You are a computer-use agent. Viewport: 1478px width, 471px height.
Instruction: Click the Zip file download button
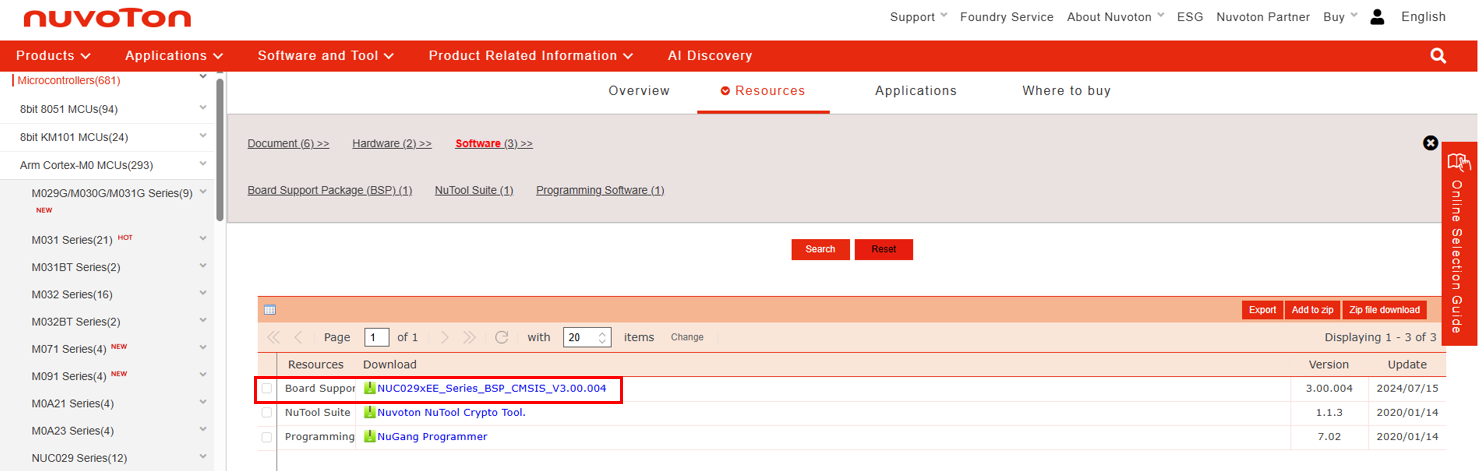point(1385,310)
